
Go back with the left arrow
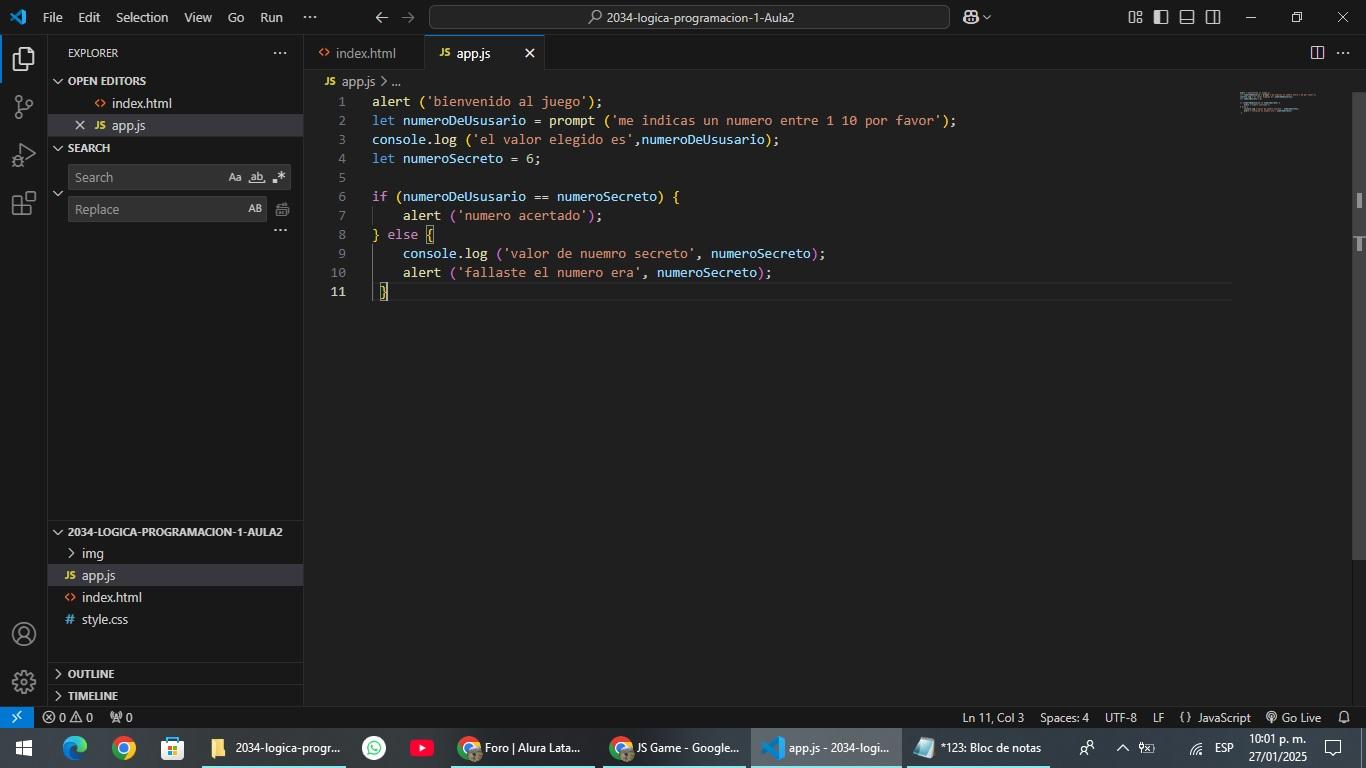pyautogui.click(x=381, y=17)
